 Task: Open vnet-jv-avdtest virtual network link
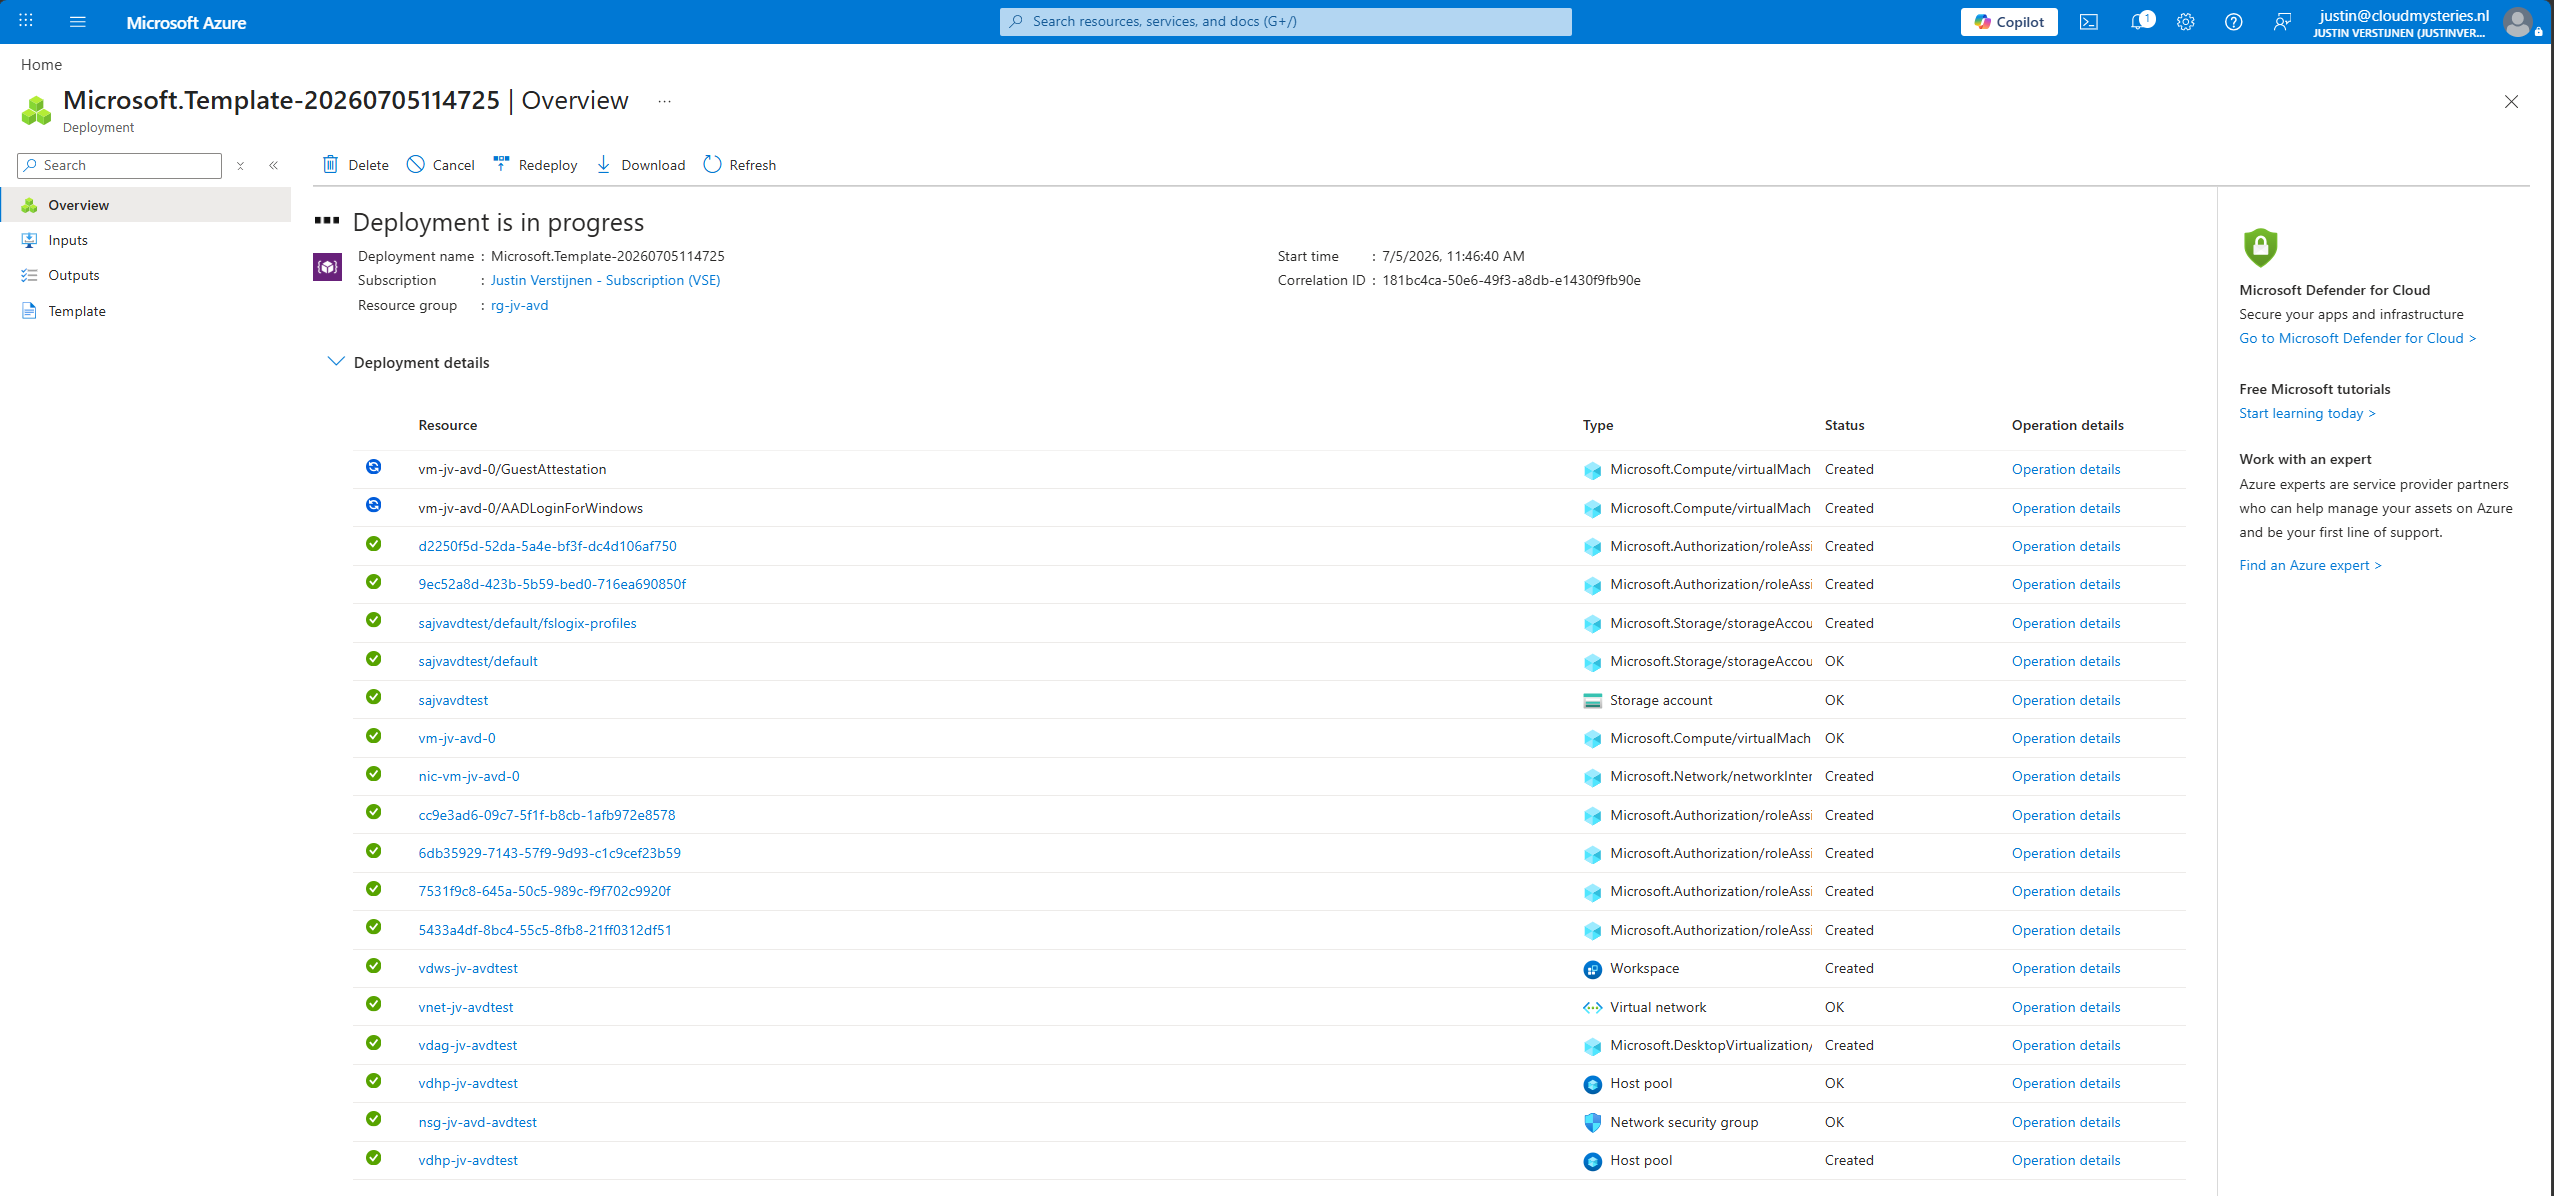[x=466, y=1007]
